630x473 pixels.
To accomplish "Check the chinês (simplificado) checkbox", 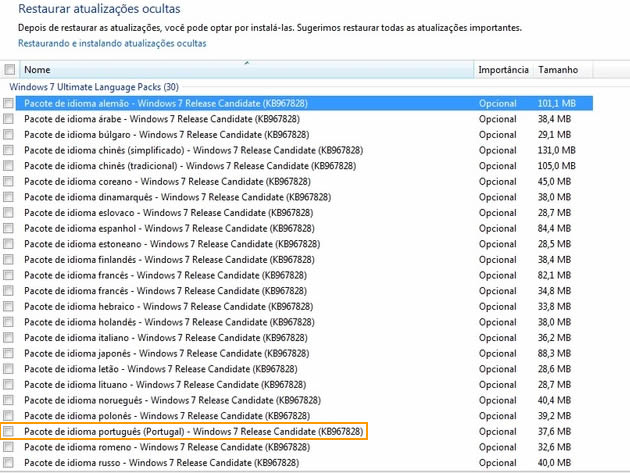I will point(8,150).
